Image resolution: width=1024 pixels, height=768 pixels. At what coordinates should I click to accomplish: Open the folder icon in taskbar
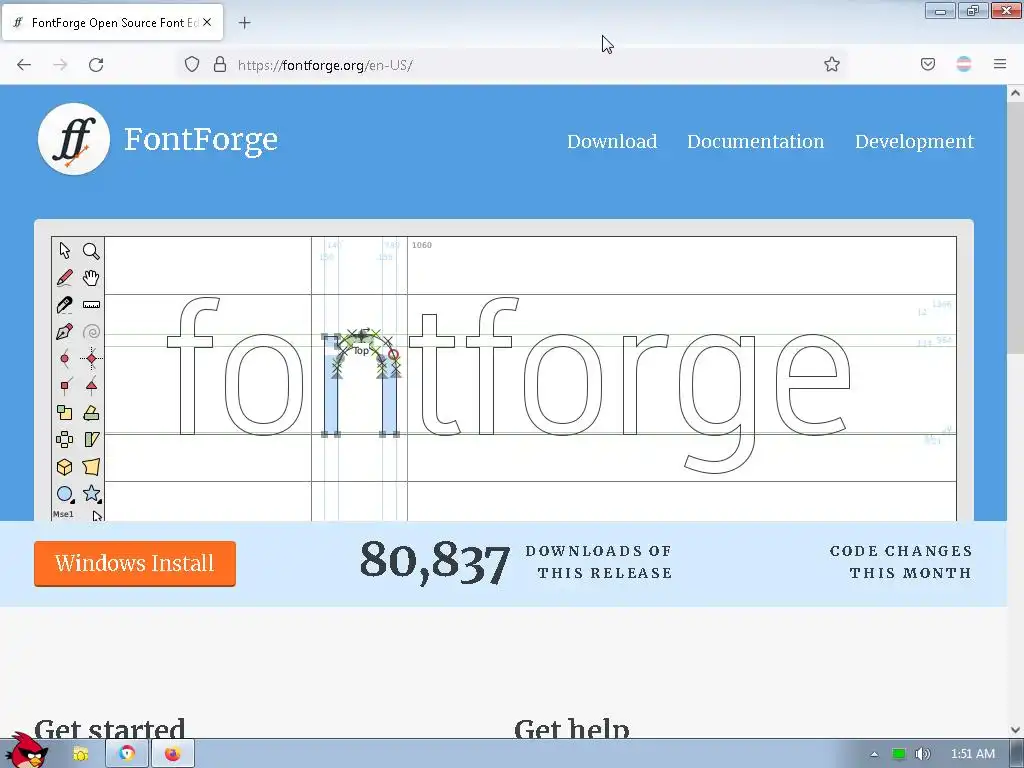pos(81,754)
